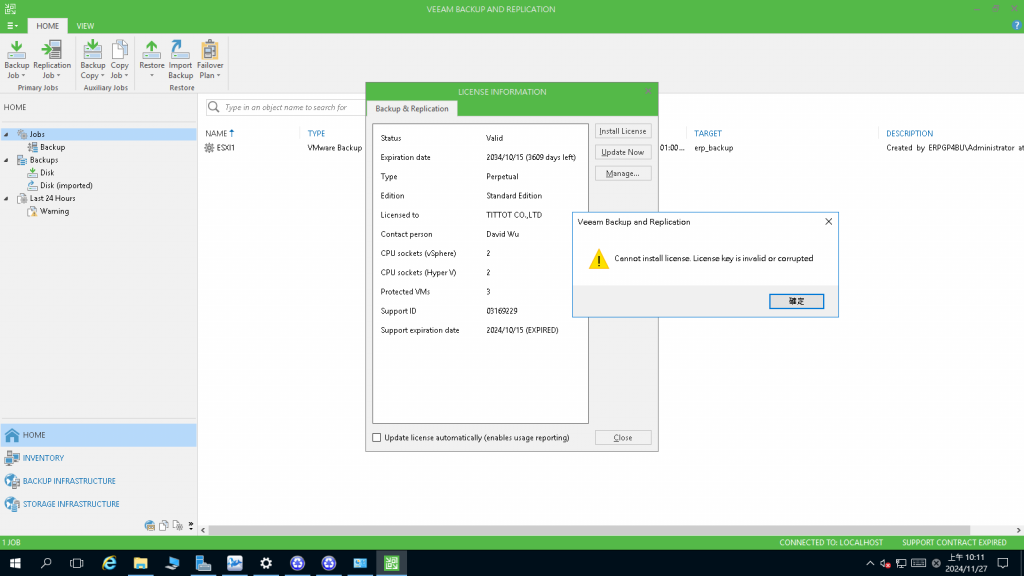Select Backup under Jobs in the tree

click(x=52, y=147)
